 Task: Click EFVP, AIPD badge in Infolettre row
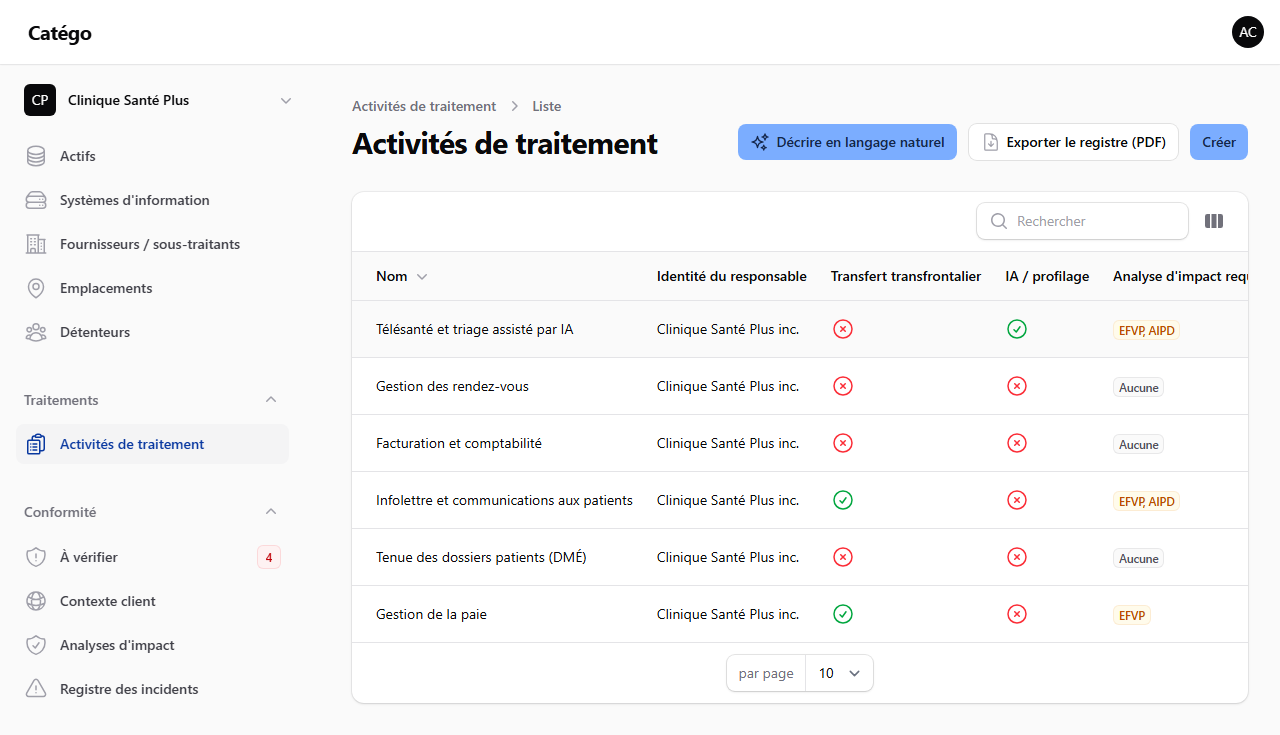point(1146,501)
